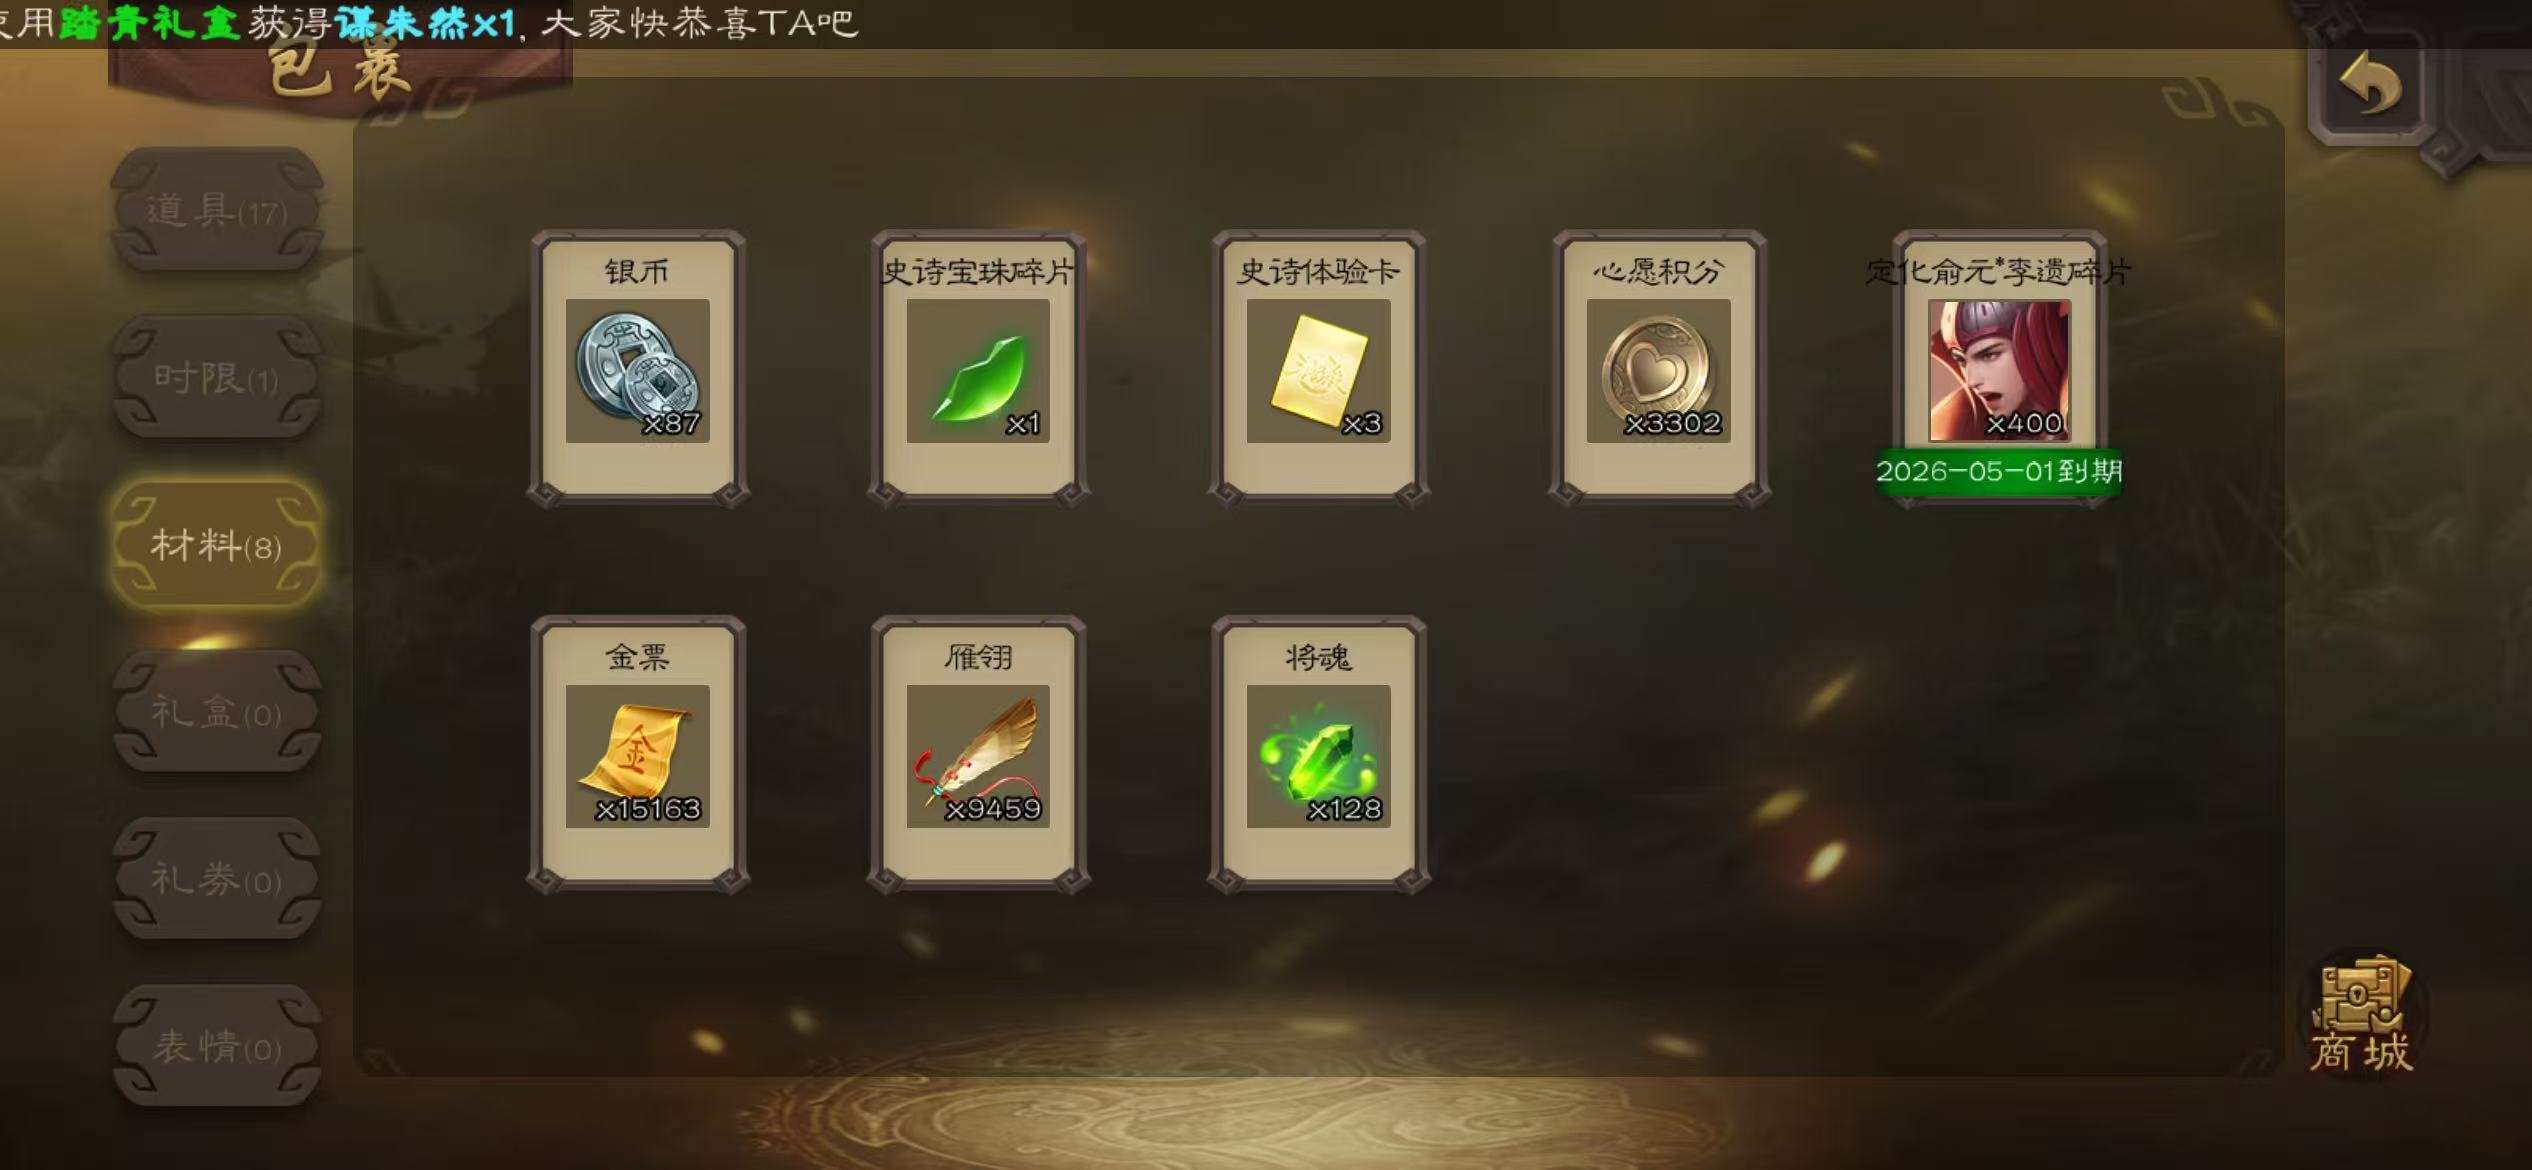The width and height of the screenshot is (2532, 1170).
Task: Open the 礼券(0) tab
Action: (216, 879)
